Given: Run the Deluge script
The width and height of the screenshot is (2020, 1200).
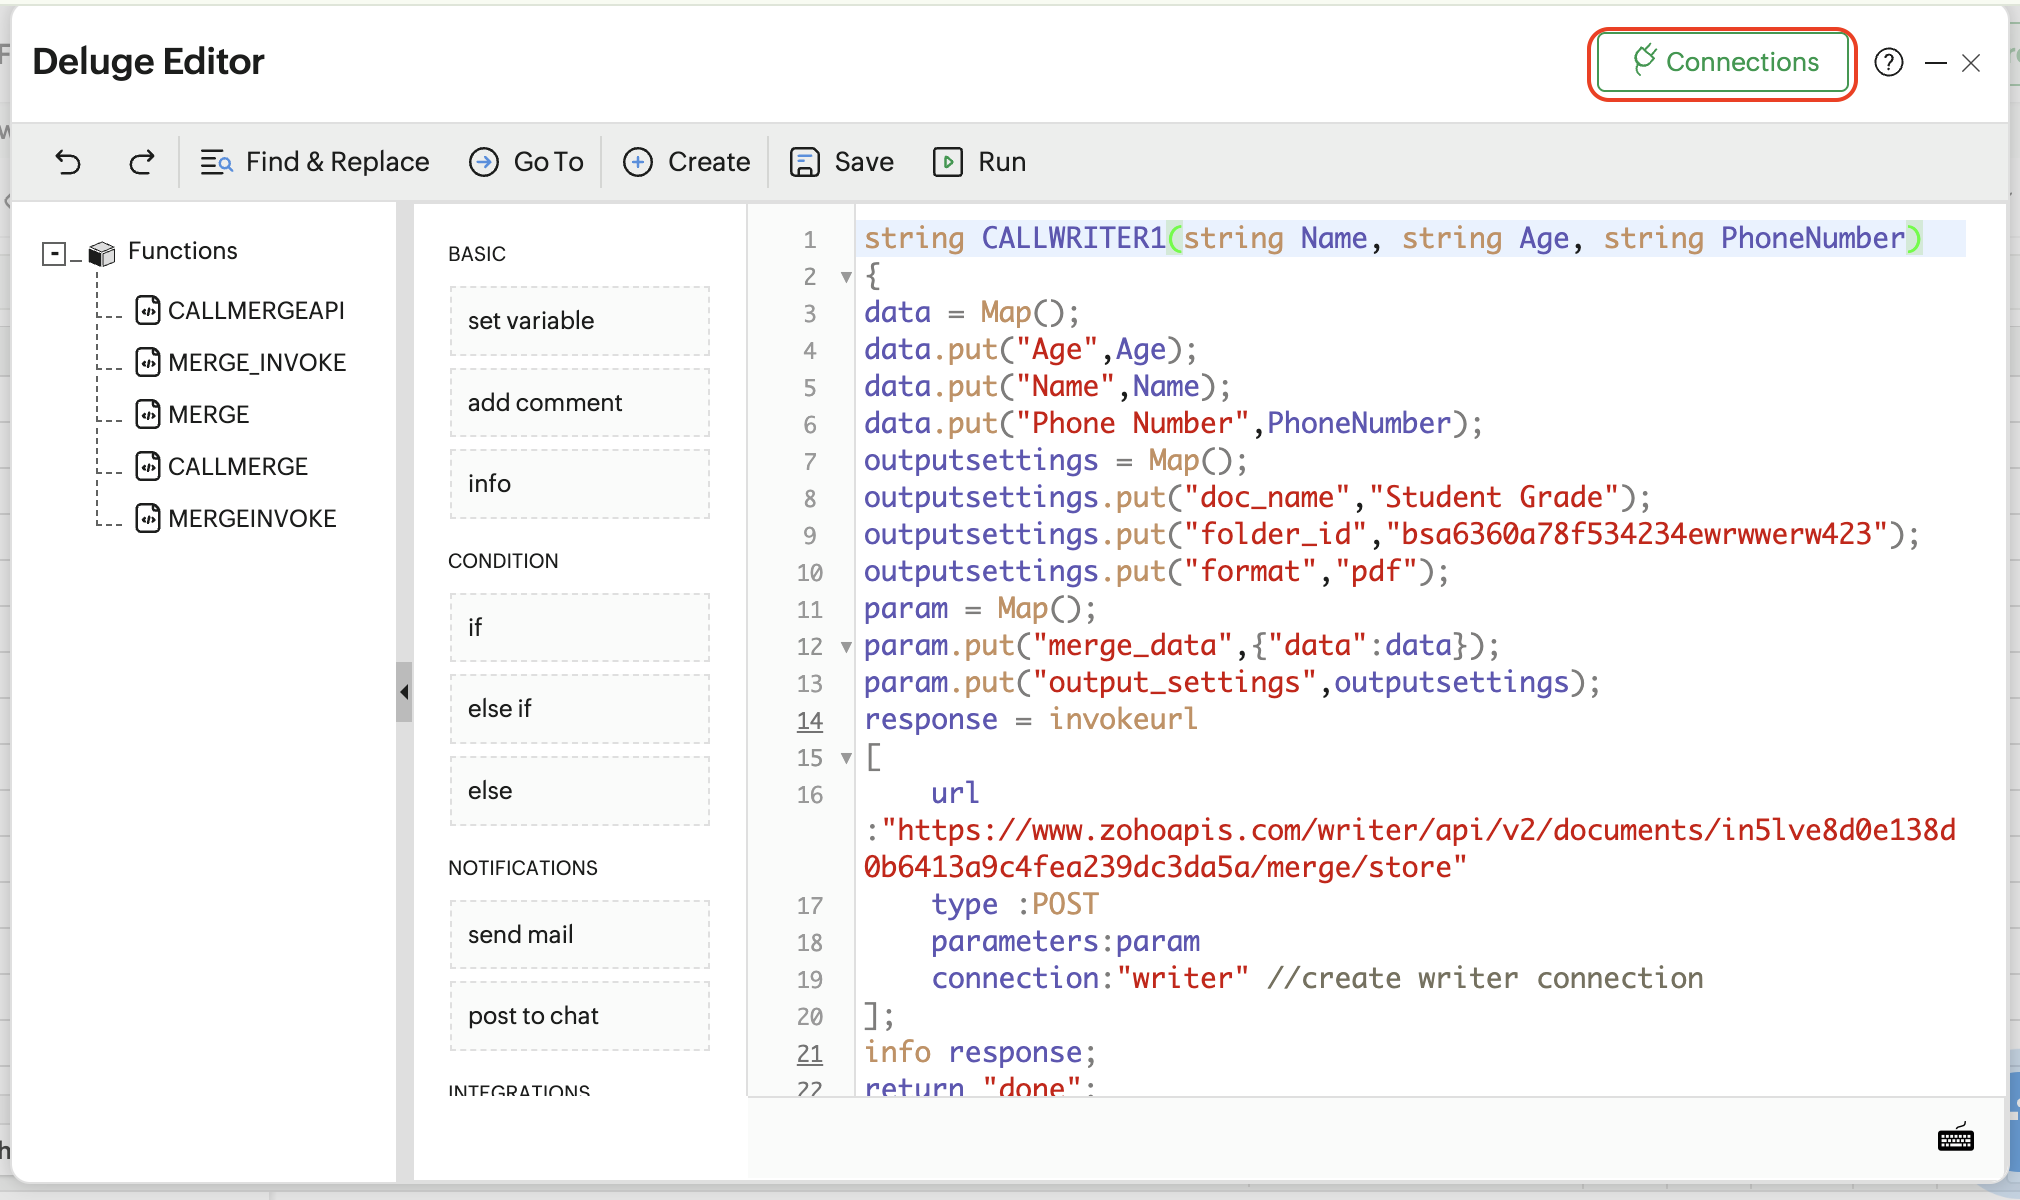Looking at the screenshot, I should (x=980, y=162).
